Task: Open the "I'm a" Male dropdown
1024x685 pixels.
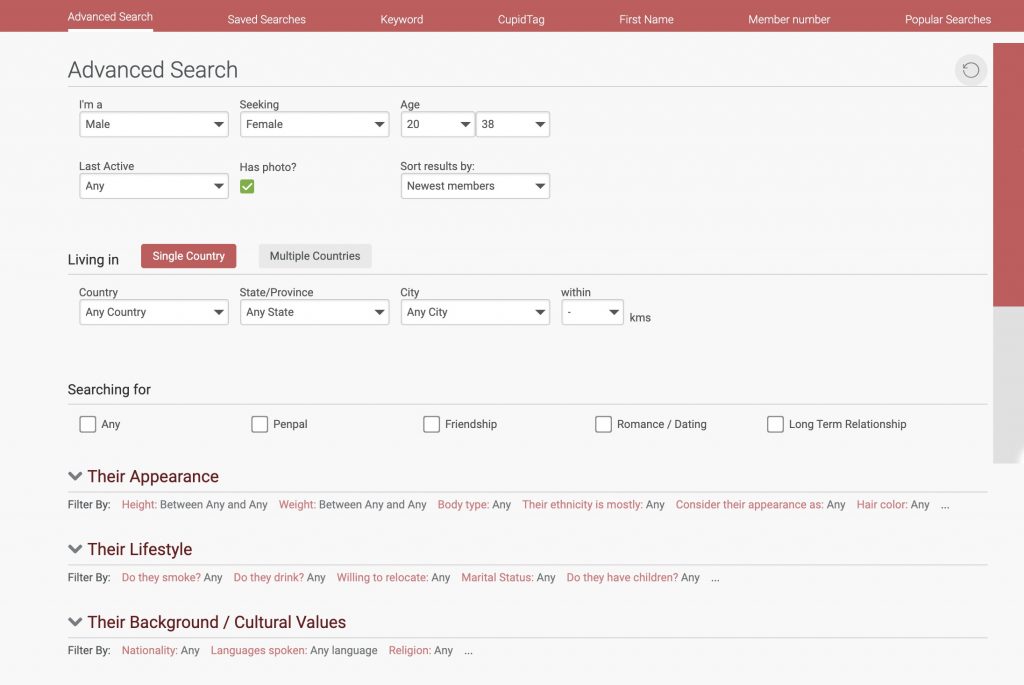Action: coord(154,124)
